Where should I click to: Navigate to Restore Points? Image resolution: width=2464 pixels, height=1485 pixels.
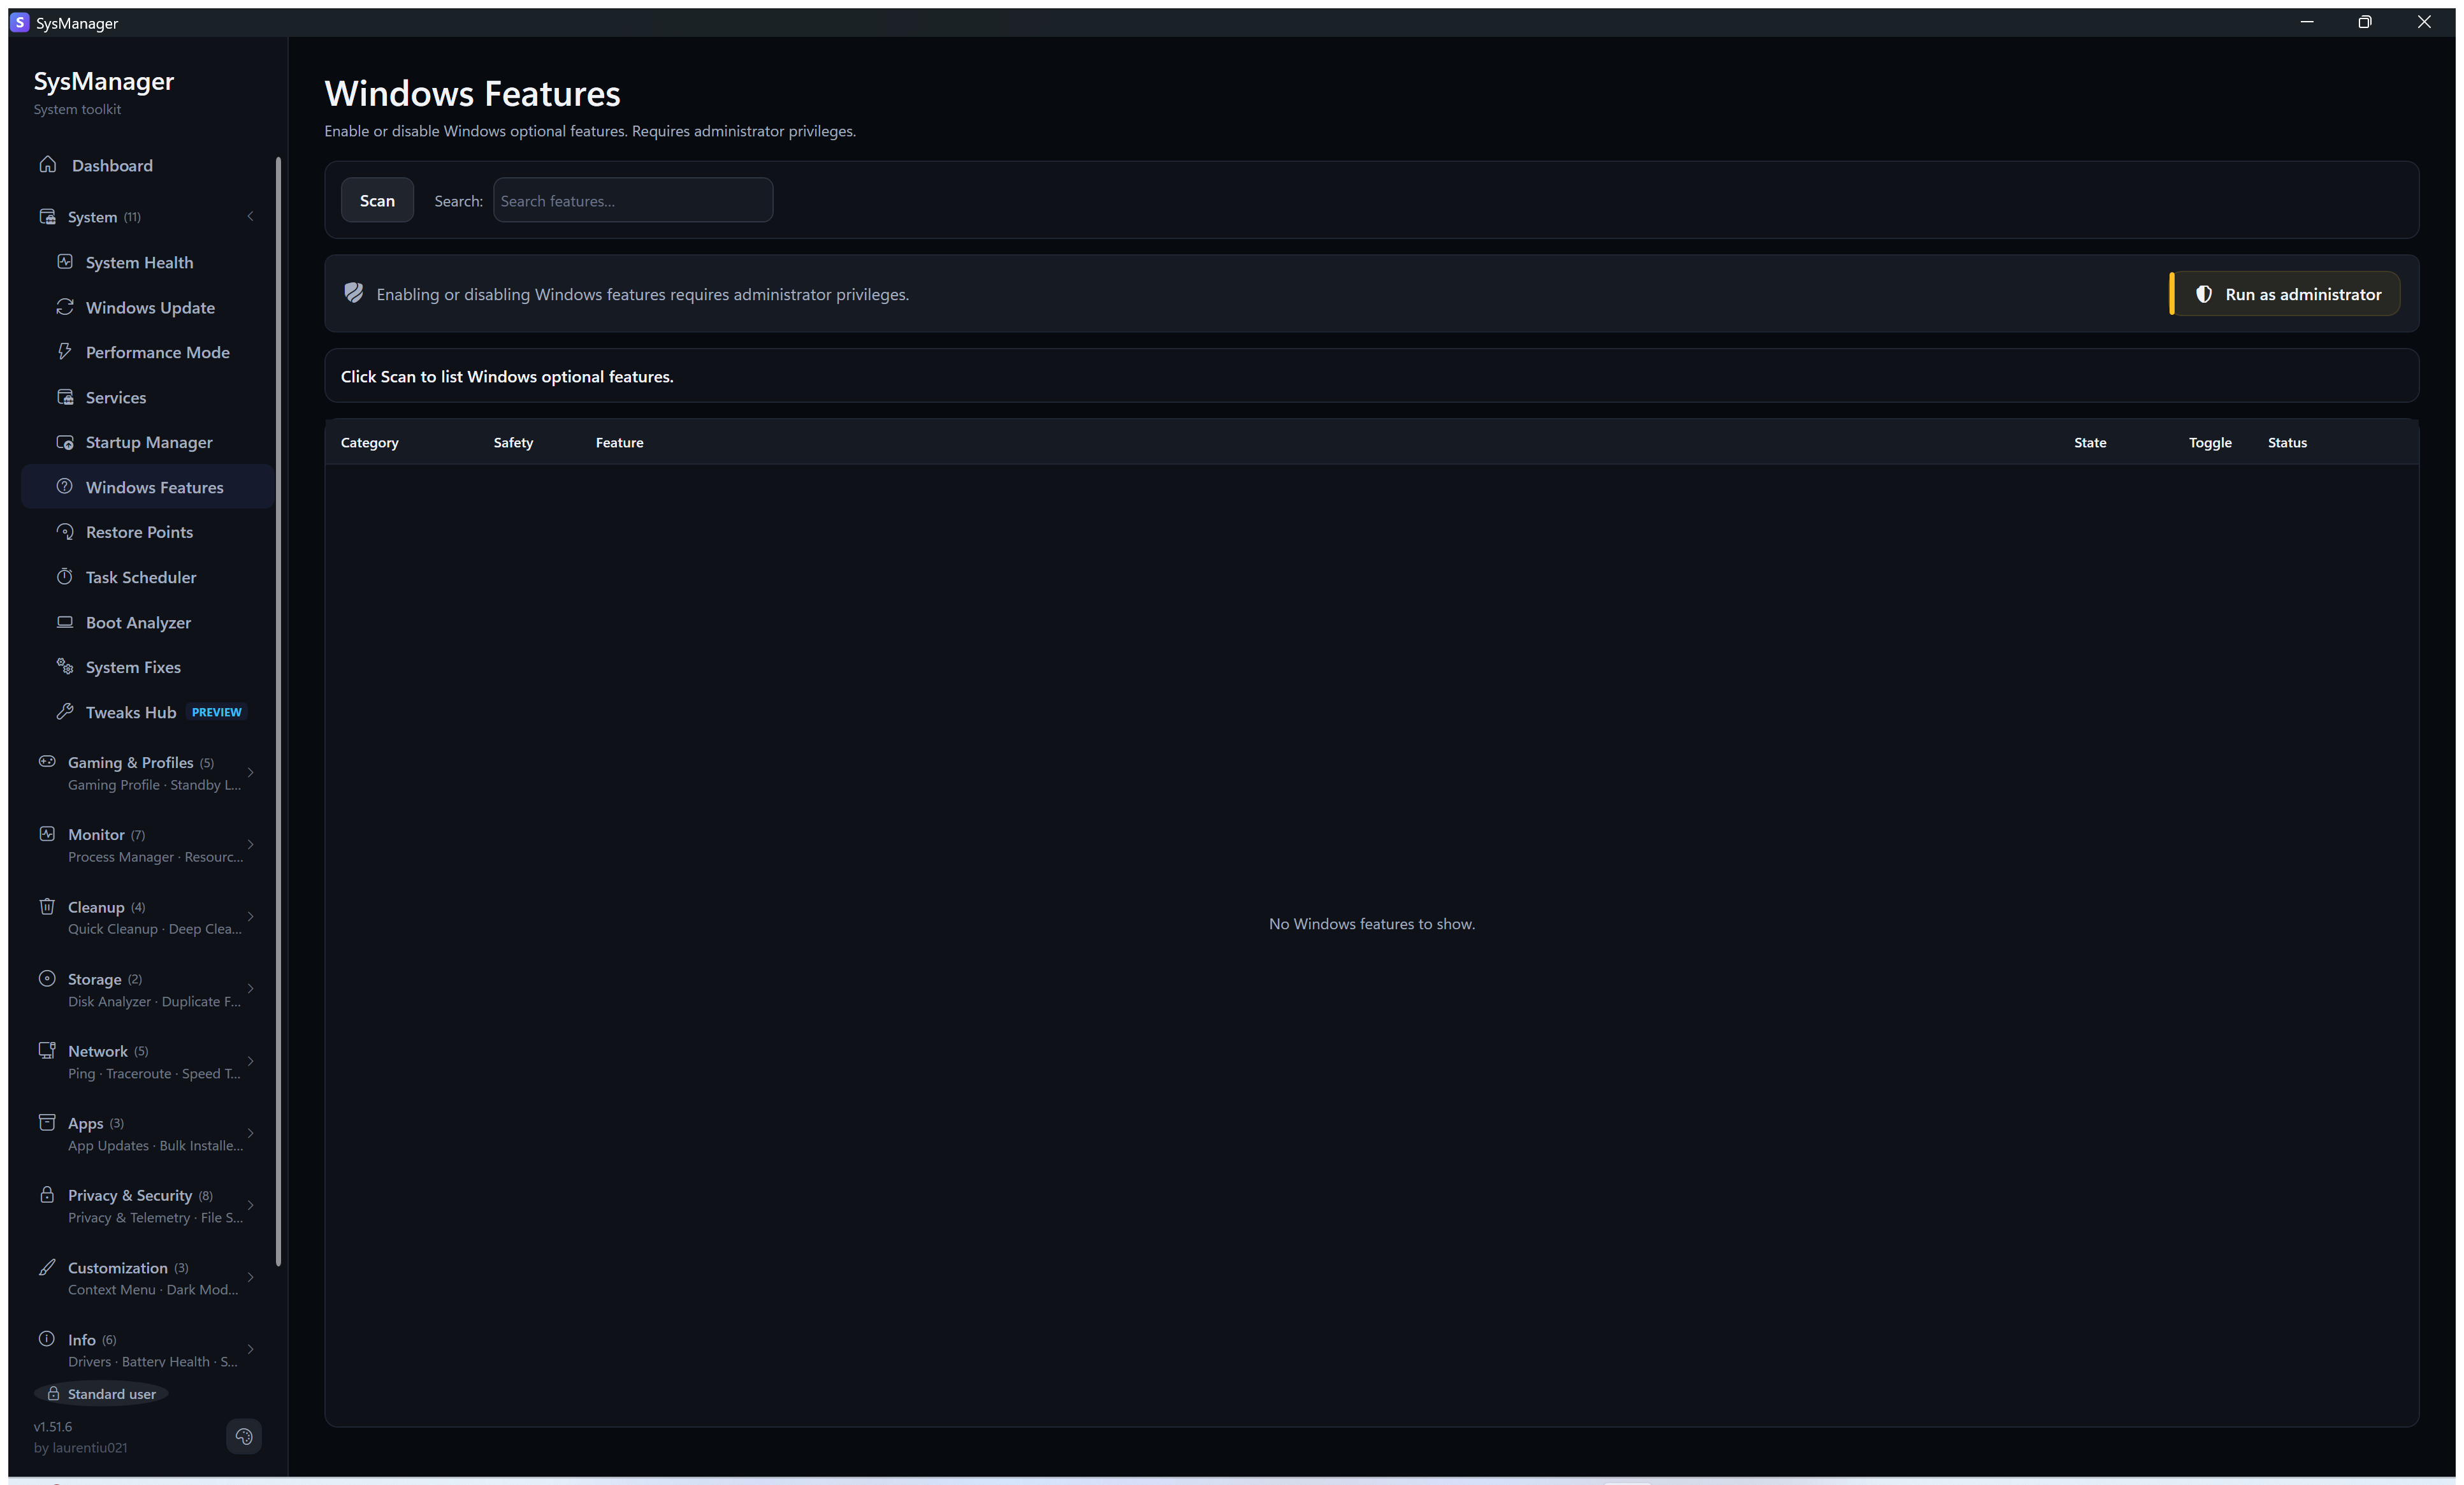pyautogui.click(x=148, y=532)
